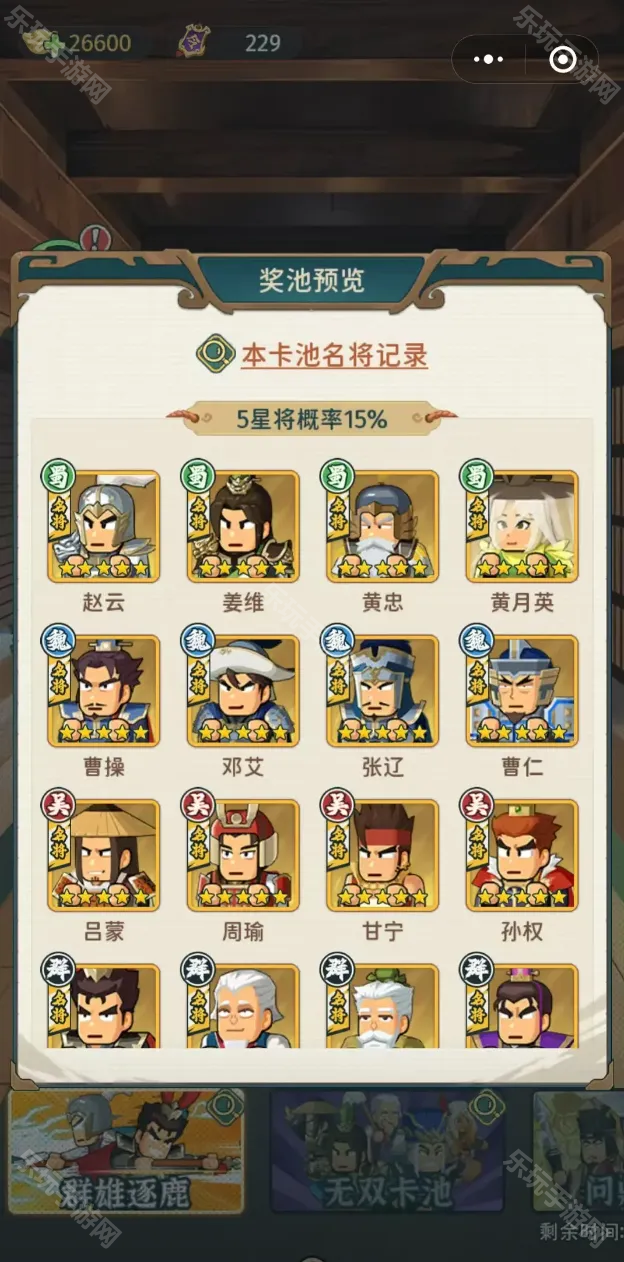This screenshot has width=624, height=1262.
Task: Click the magnifier icon beside 本卡池名将记录
Action: tap(212, 355)
